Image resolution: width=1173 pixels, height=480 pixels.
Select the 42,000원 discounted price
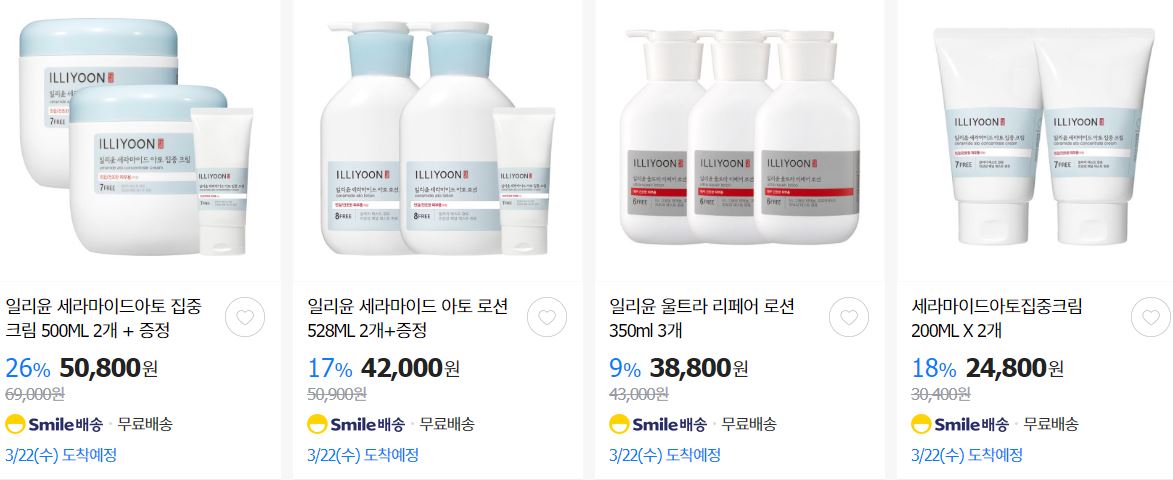coord(411,368)
